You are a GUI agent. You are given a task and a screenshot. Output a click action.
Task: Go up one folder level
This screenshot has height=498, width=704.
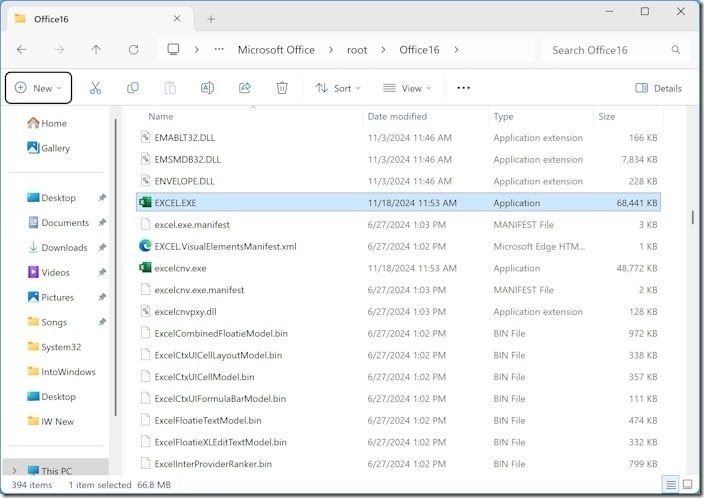tap(96, 50)
